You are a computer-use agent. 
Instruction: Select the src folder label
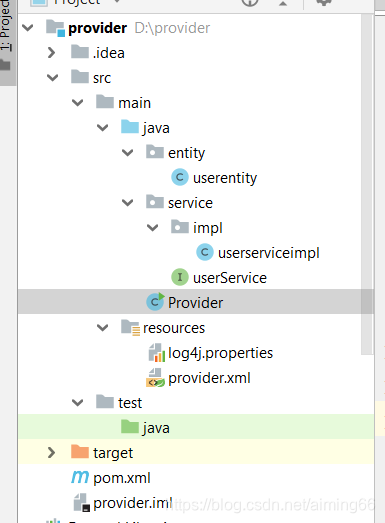coord(102,78)
